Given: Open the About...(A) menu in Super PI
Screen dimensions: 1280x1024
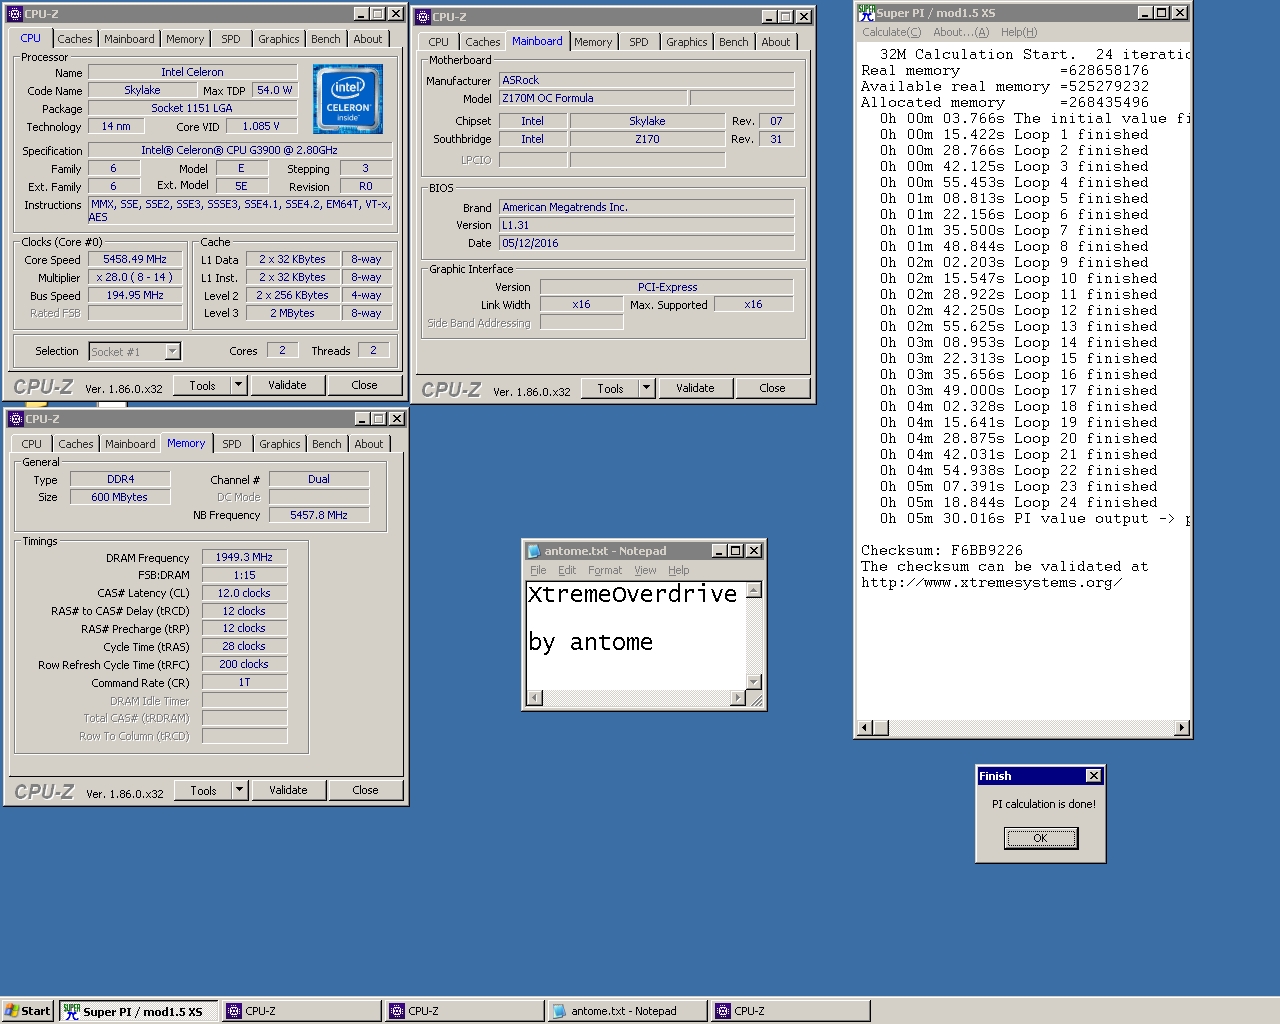Looking at the screenshot, I should [x=961, y=32].
